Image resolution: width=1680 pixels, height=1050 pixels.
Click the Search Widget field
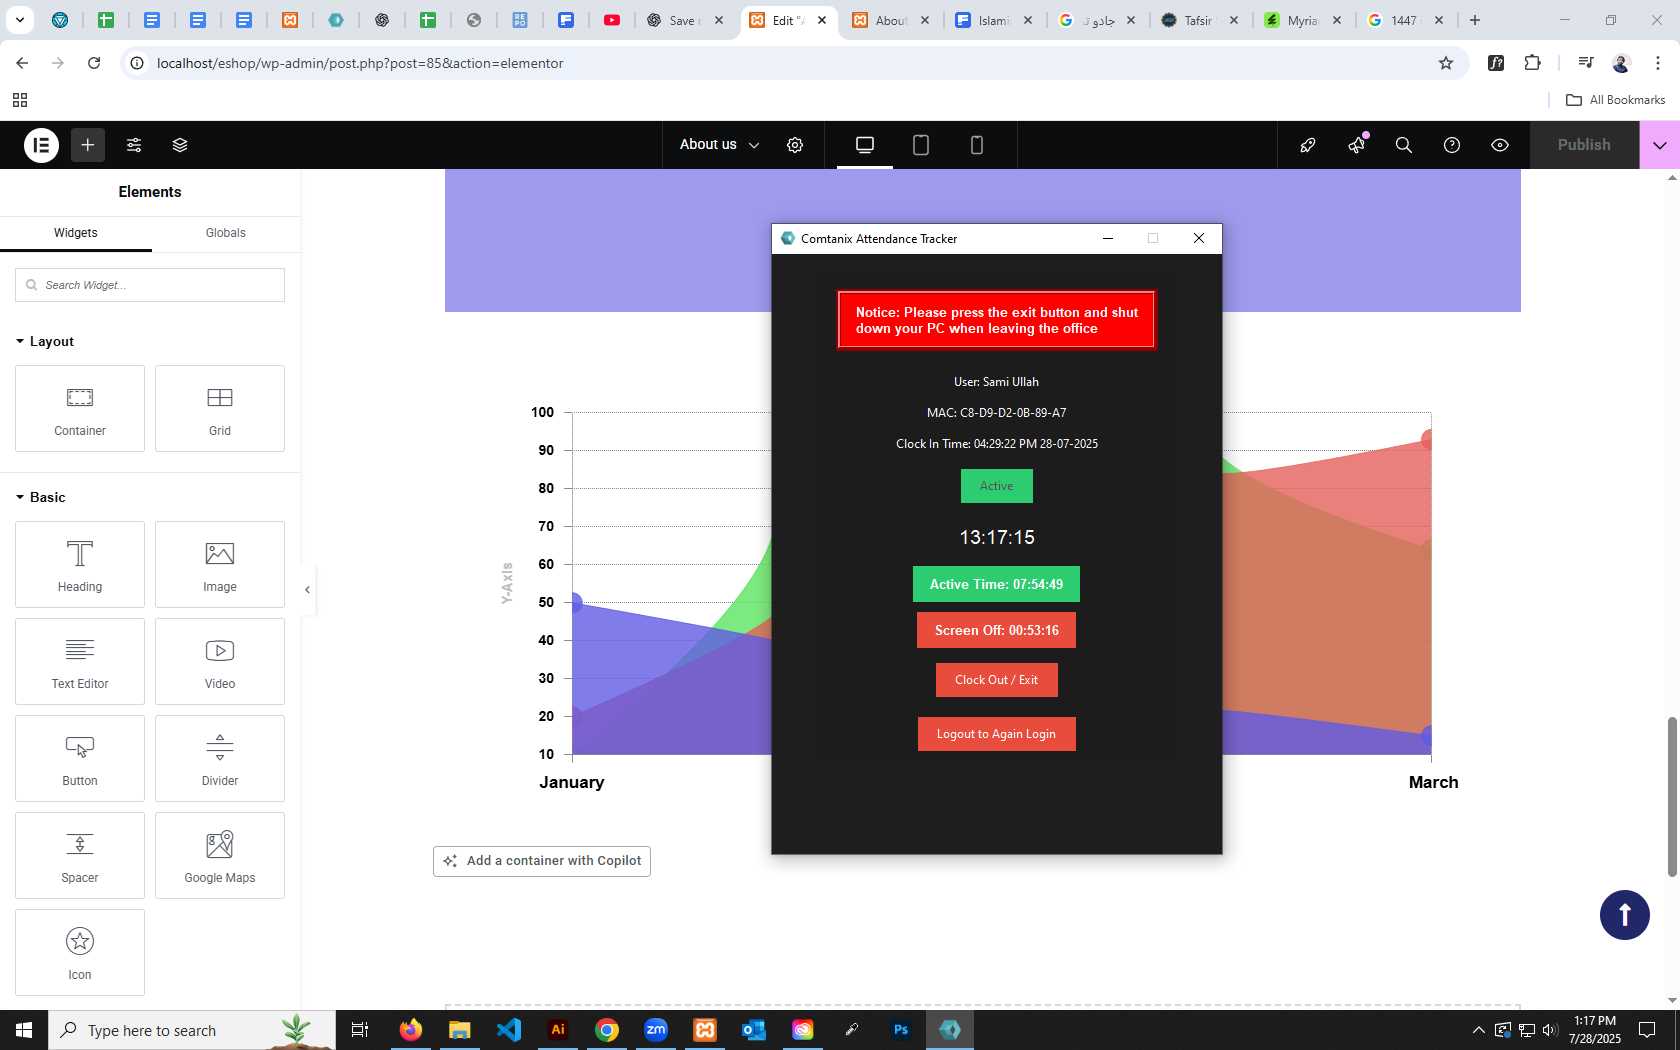point(150,285)
